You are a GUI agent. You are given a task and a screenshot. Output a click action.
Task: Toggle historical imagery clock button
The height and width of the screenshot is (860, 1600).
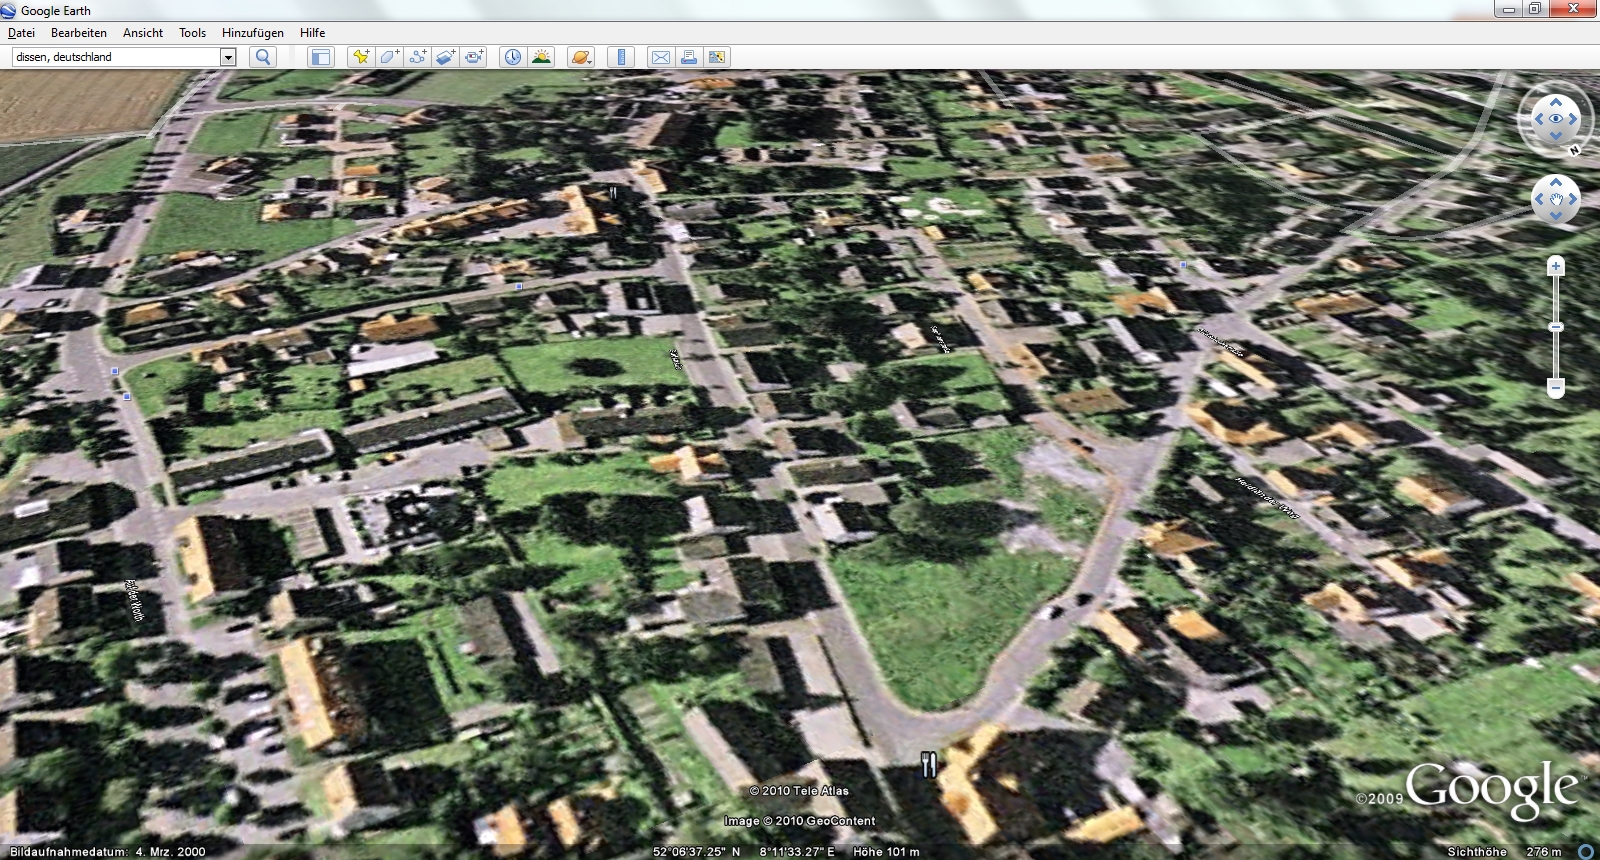coord(512,57)
